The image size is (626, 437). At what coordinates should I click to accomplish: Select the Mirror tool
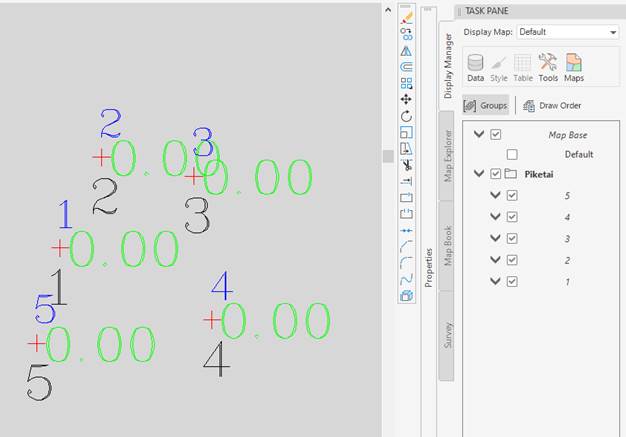[x=406, y=50]
